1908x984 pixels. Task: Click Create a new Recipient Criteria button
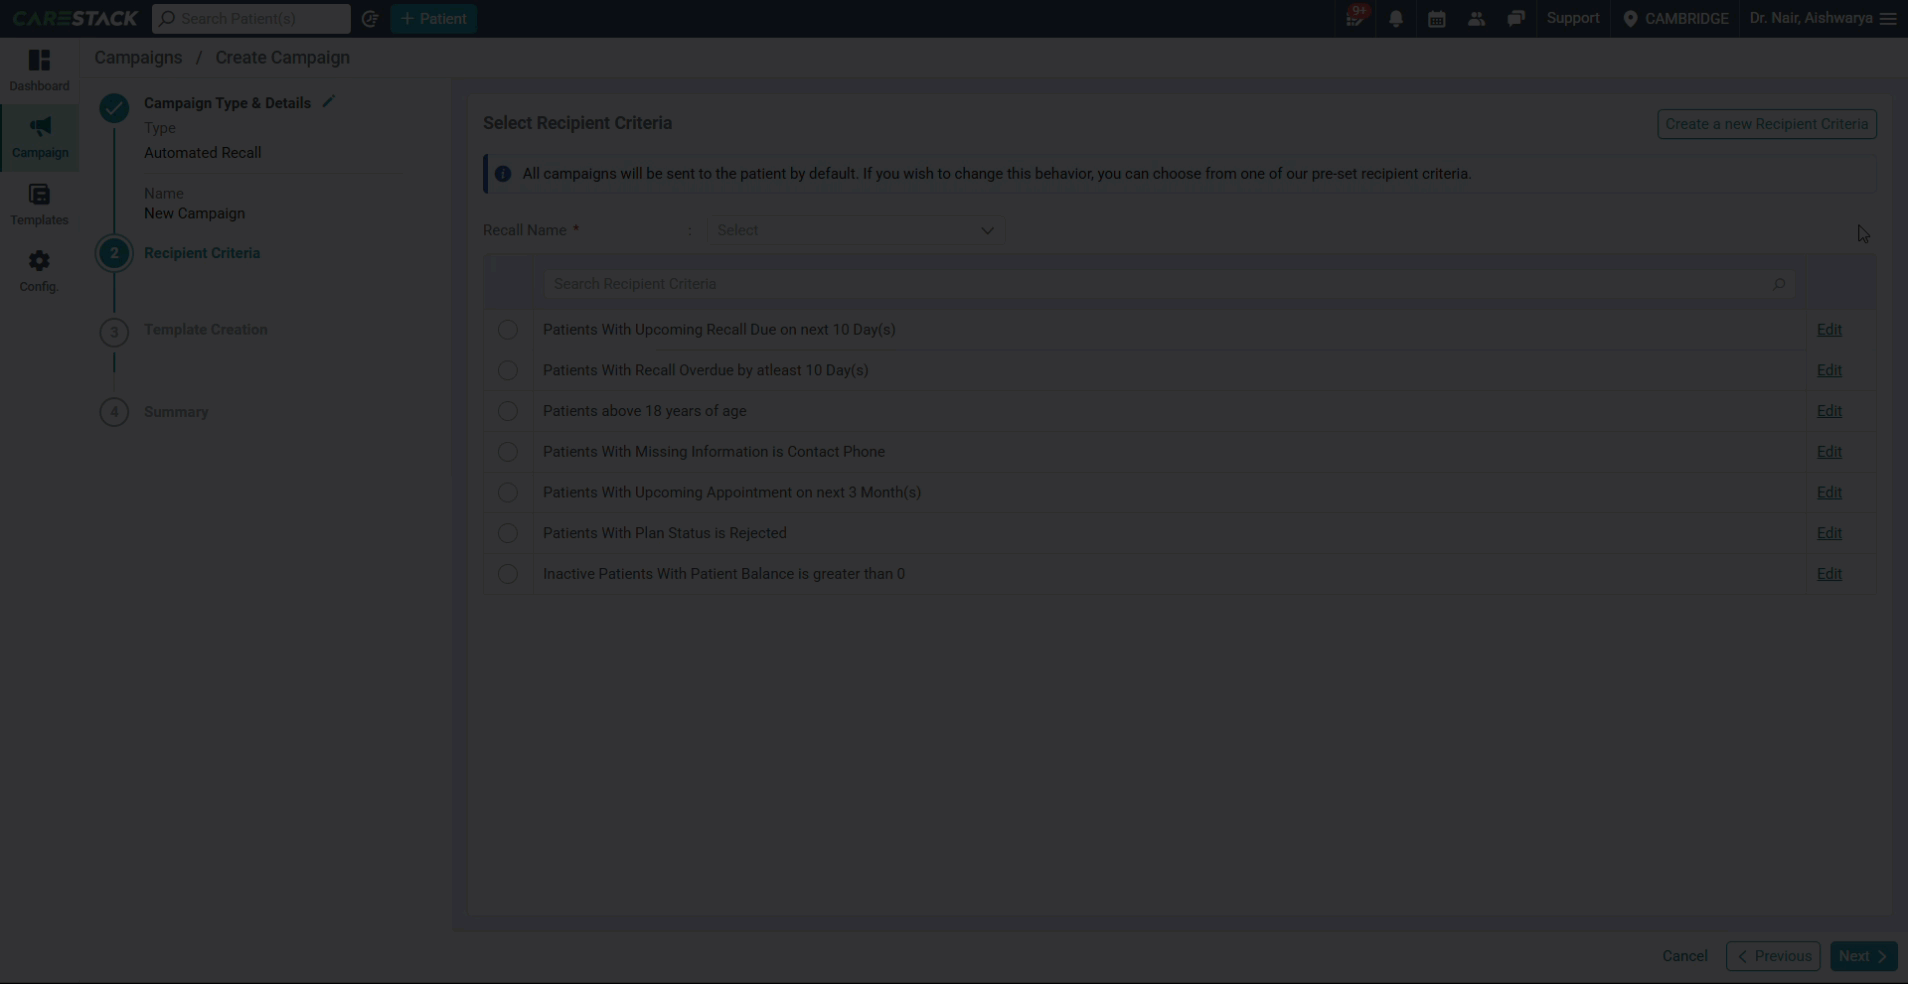[1766, 124]
